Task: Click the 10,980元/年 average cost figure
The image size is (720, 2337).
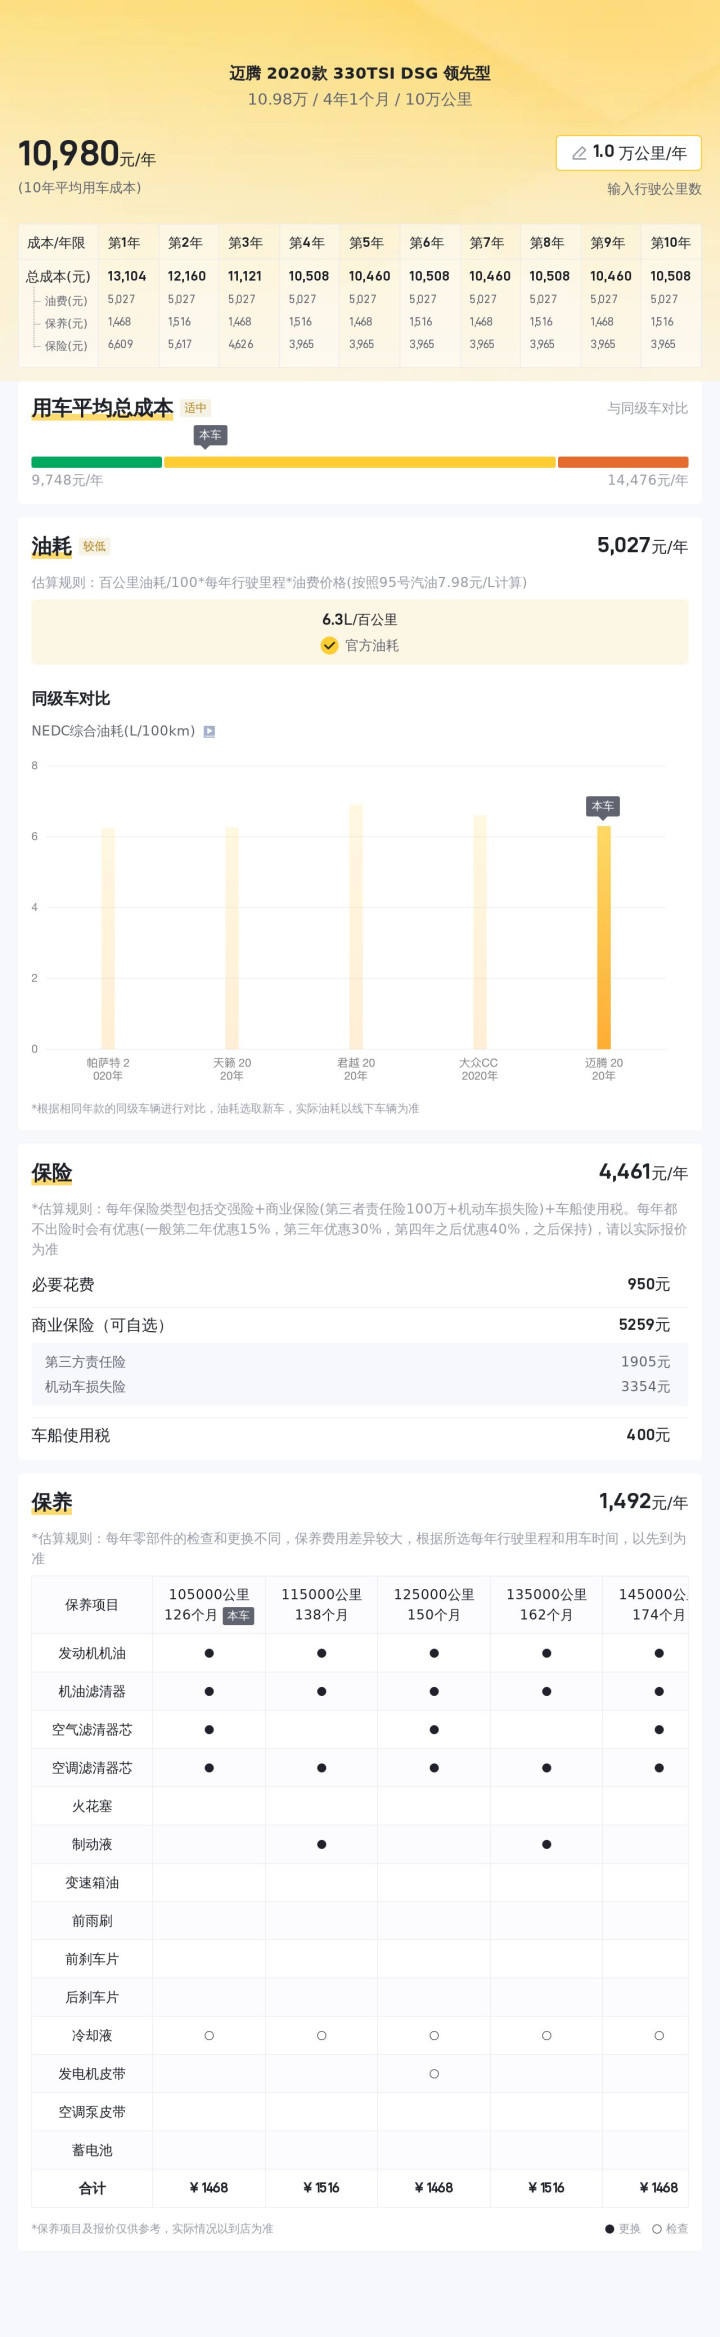Action: (x=87, y=154)
